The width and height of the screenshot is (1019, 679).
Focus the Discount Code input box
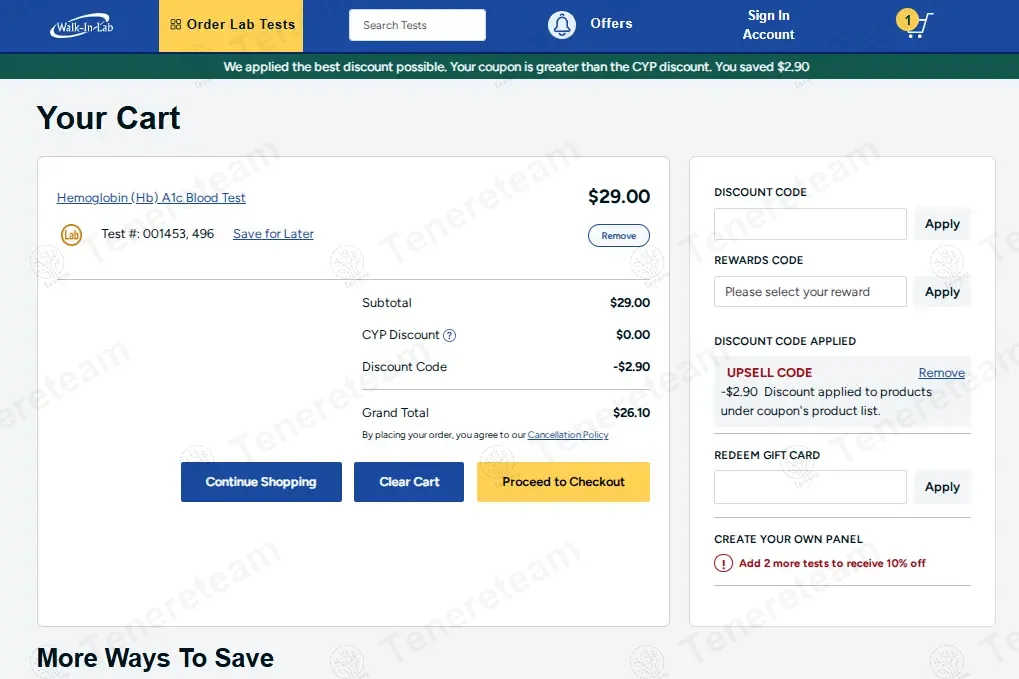(x=810, y=224)
